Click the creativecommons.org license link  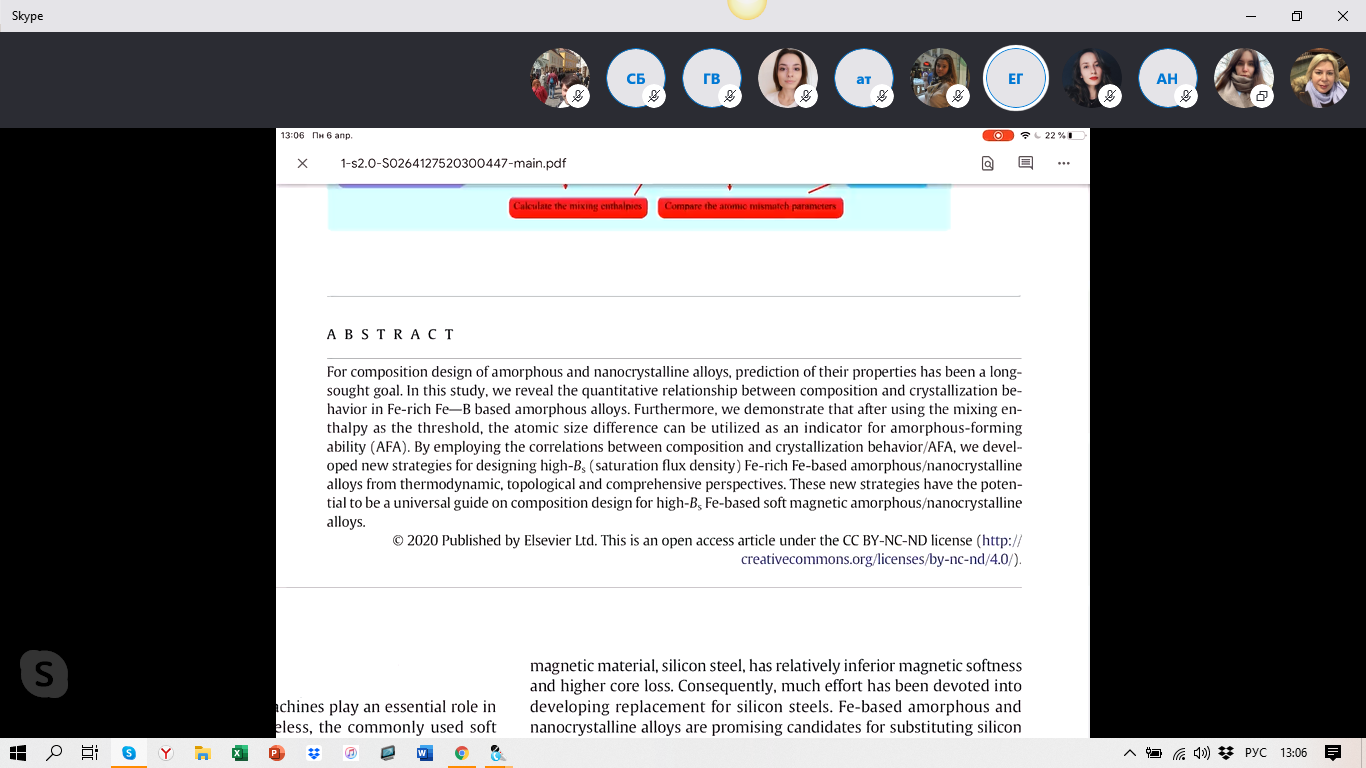point(880,559)
